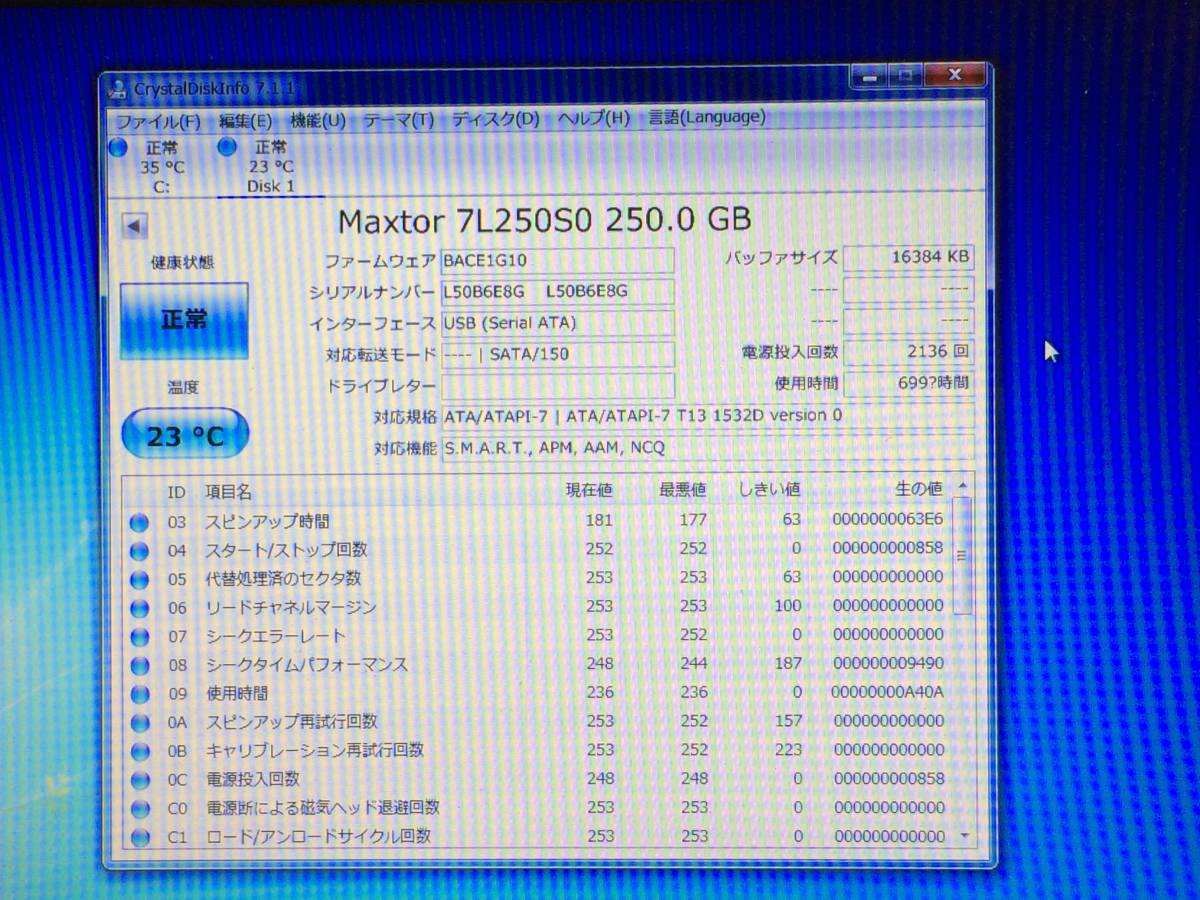The image size is (1200, 900).
Task: Click the ファームウェア field BACE1G10
Action: [558, 261]
